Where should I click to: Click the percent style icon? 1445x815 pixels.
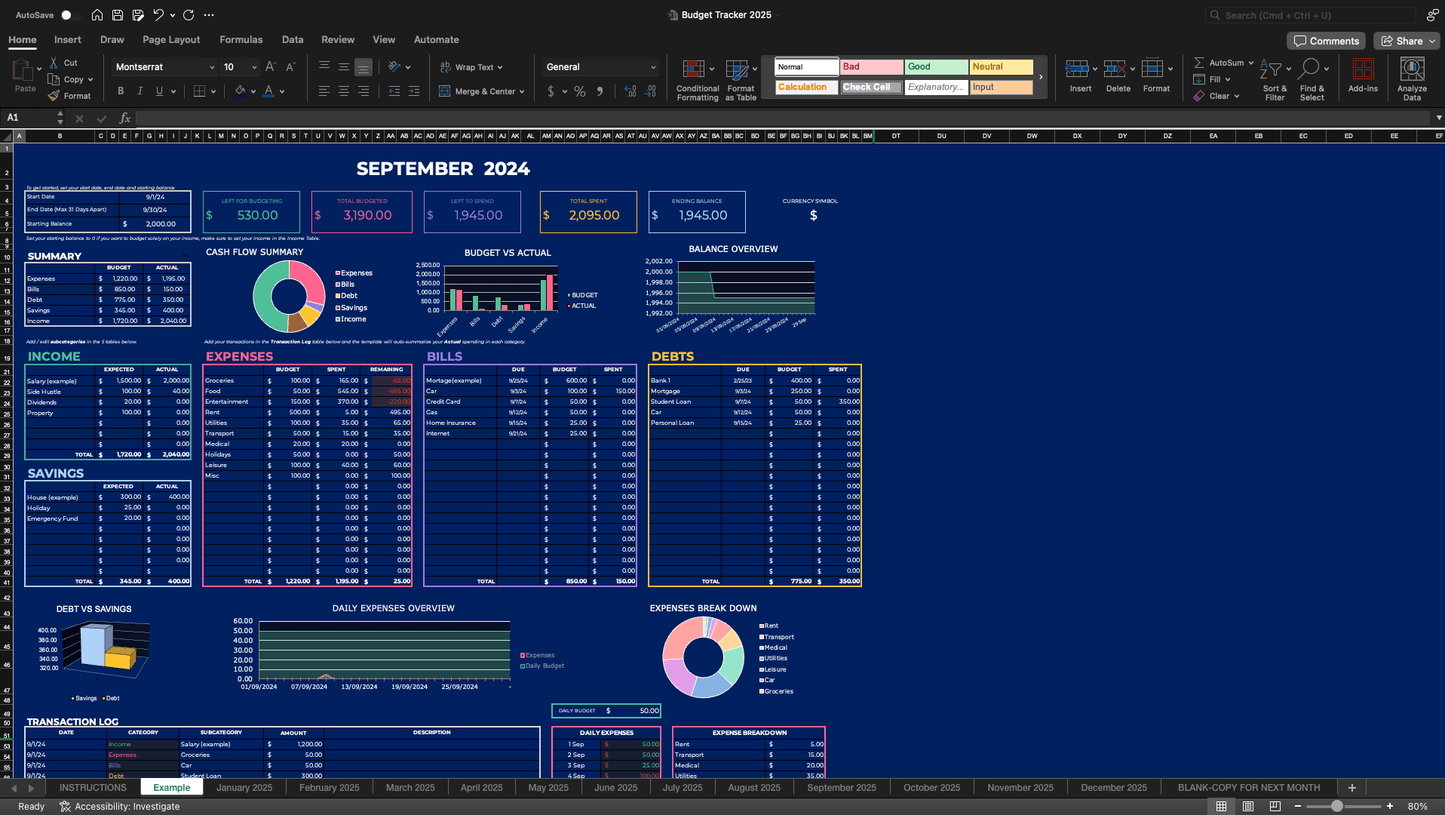(x=579, y=91)
